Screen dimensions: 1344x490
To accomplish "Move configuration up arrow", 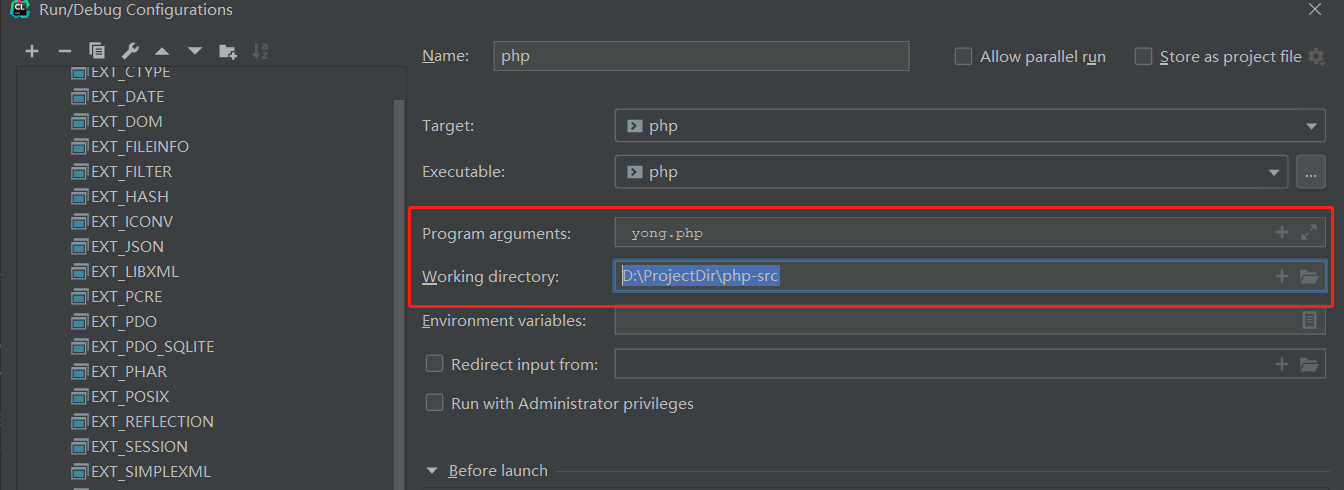I will 162,51.
